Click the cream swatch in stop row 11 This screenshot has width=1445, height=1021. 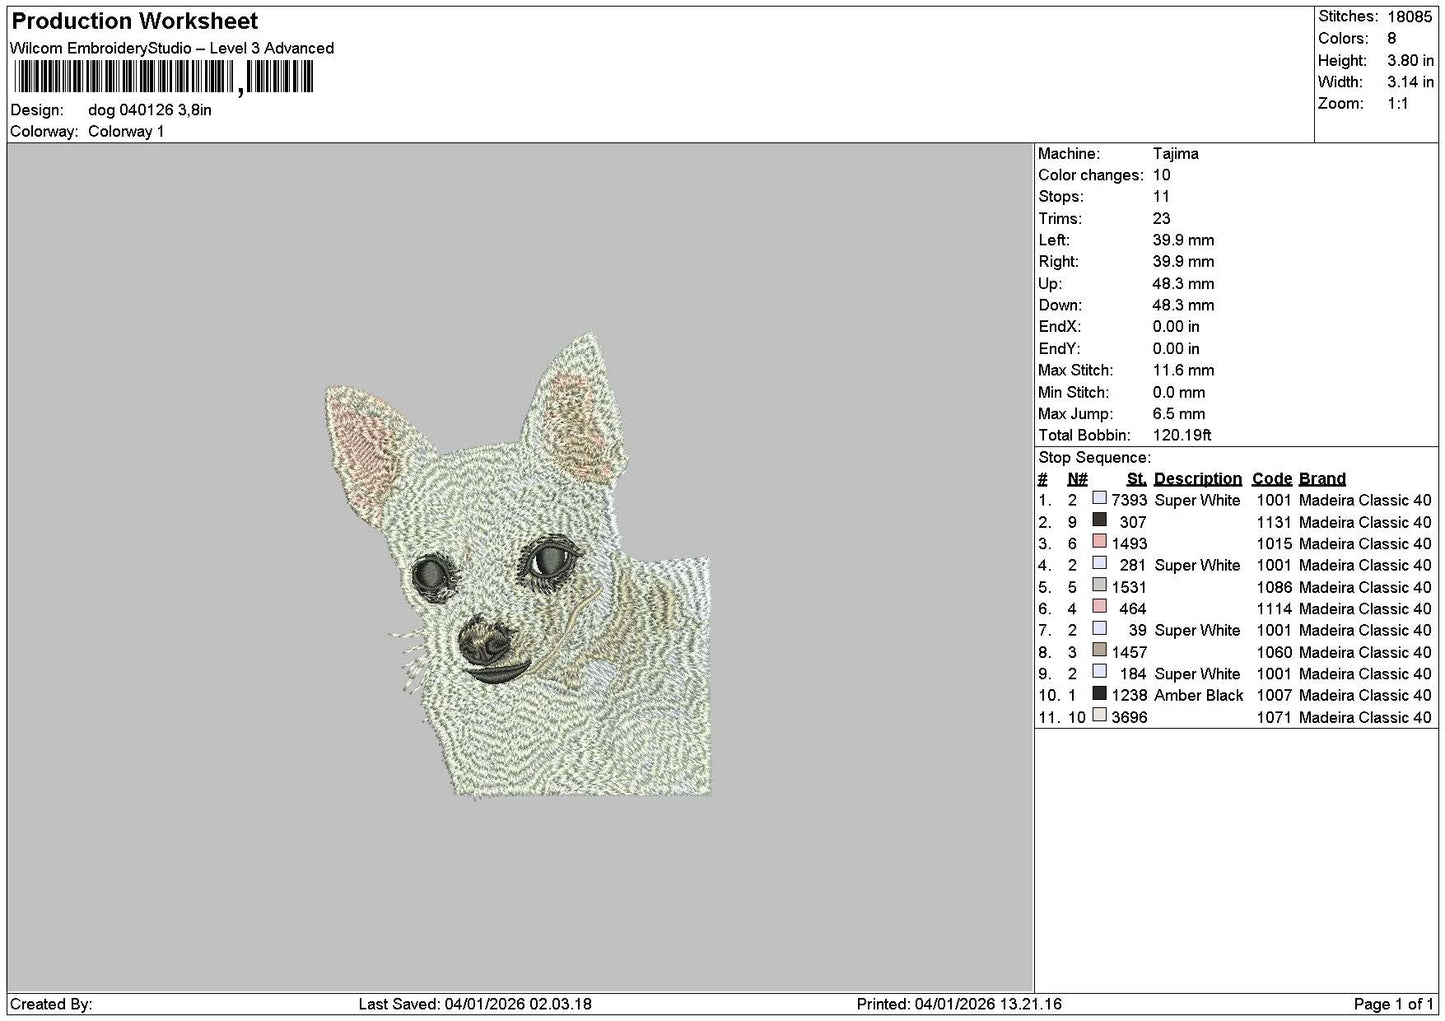pyautogui.click(x=1100, y=715)
